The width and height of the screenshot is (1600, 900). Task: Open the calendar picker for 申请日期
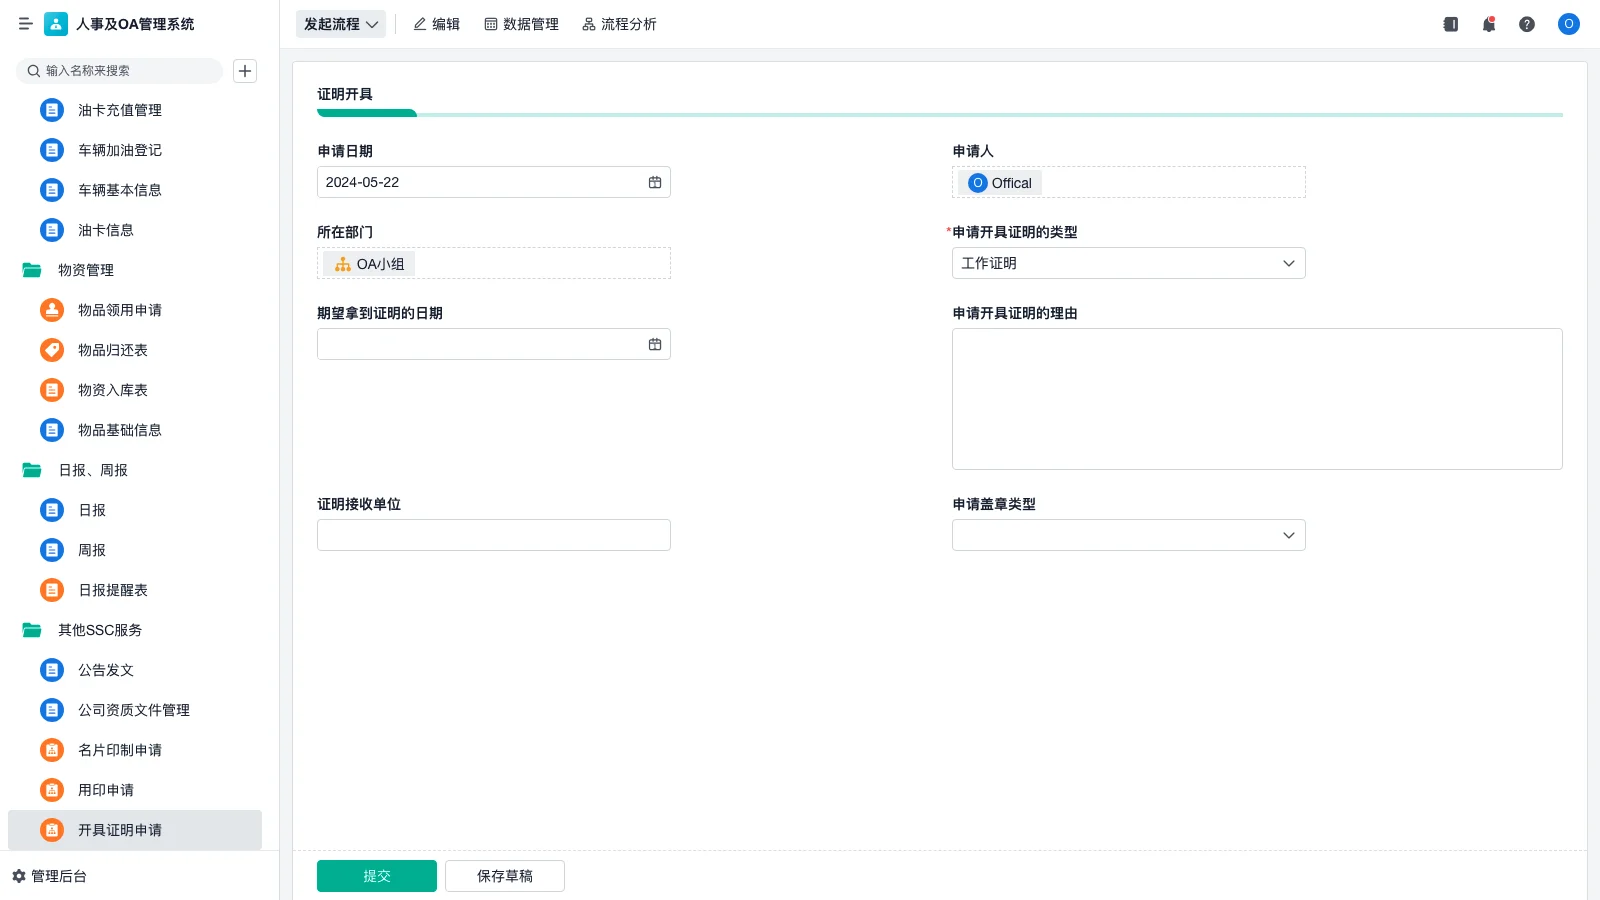(x=655, y=182)
